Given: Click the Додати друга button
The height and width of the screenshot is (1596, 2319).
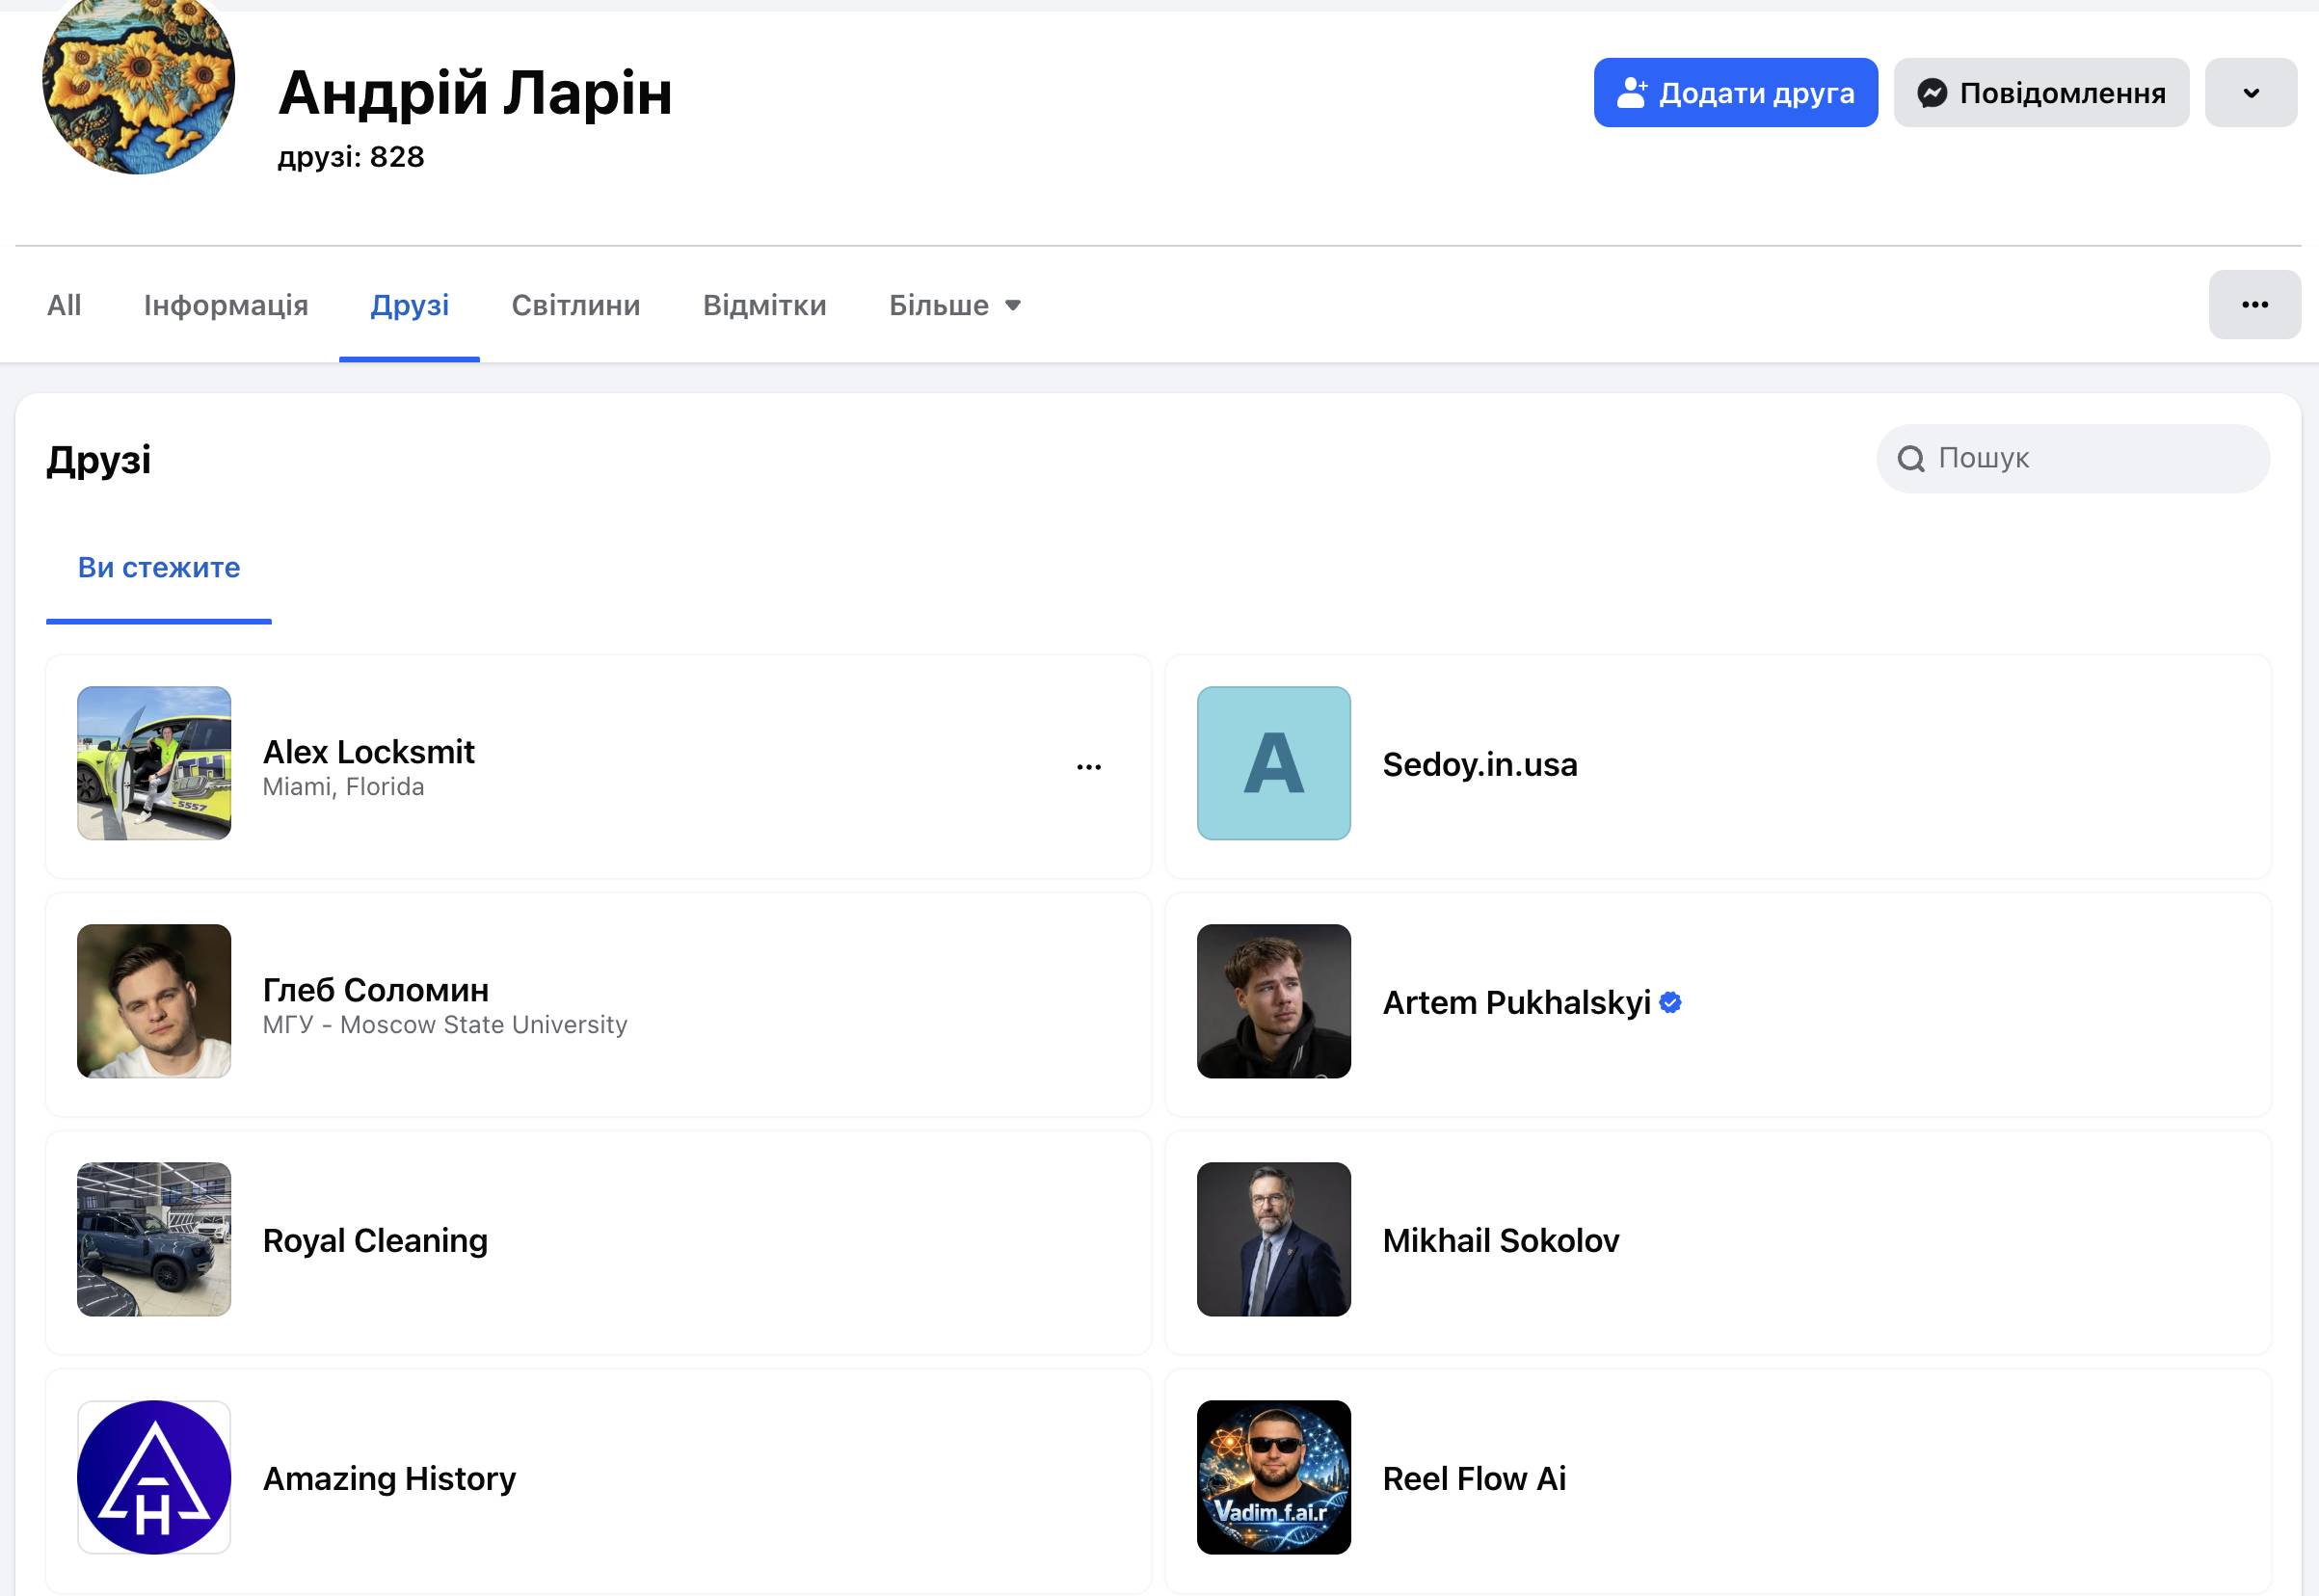Looking at the screenshot, I should click(x=1736, y=92).
